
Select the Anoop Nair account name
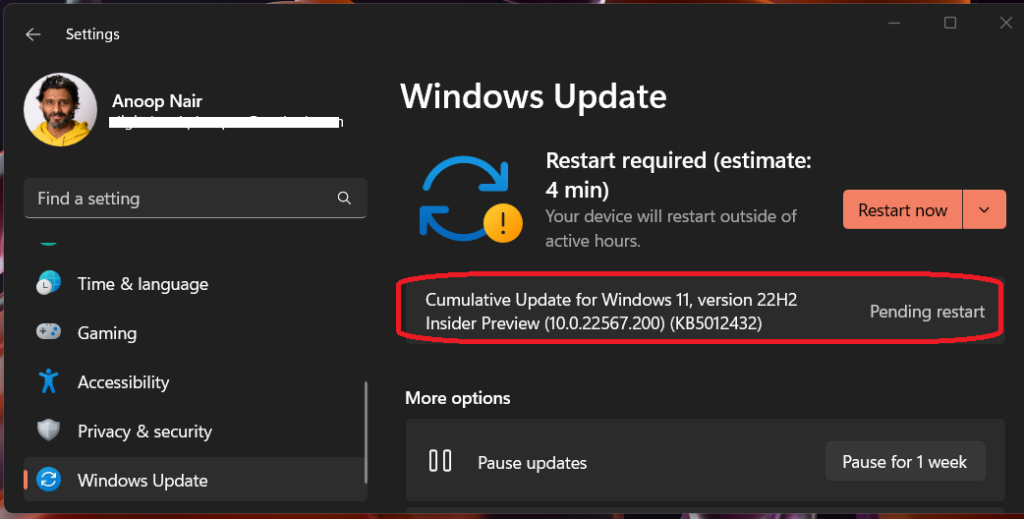[157, 101]
